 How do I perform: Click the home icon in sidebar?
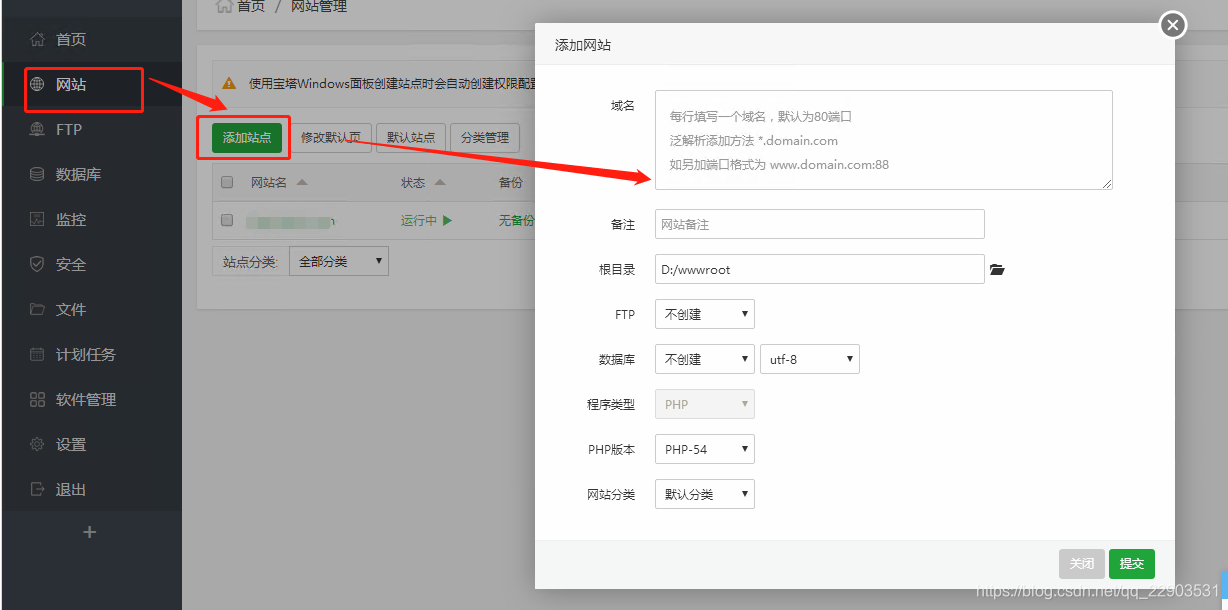point(37,40)
